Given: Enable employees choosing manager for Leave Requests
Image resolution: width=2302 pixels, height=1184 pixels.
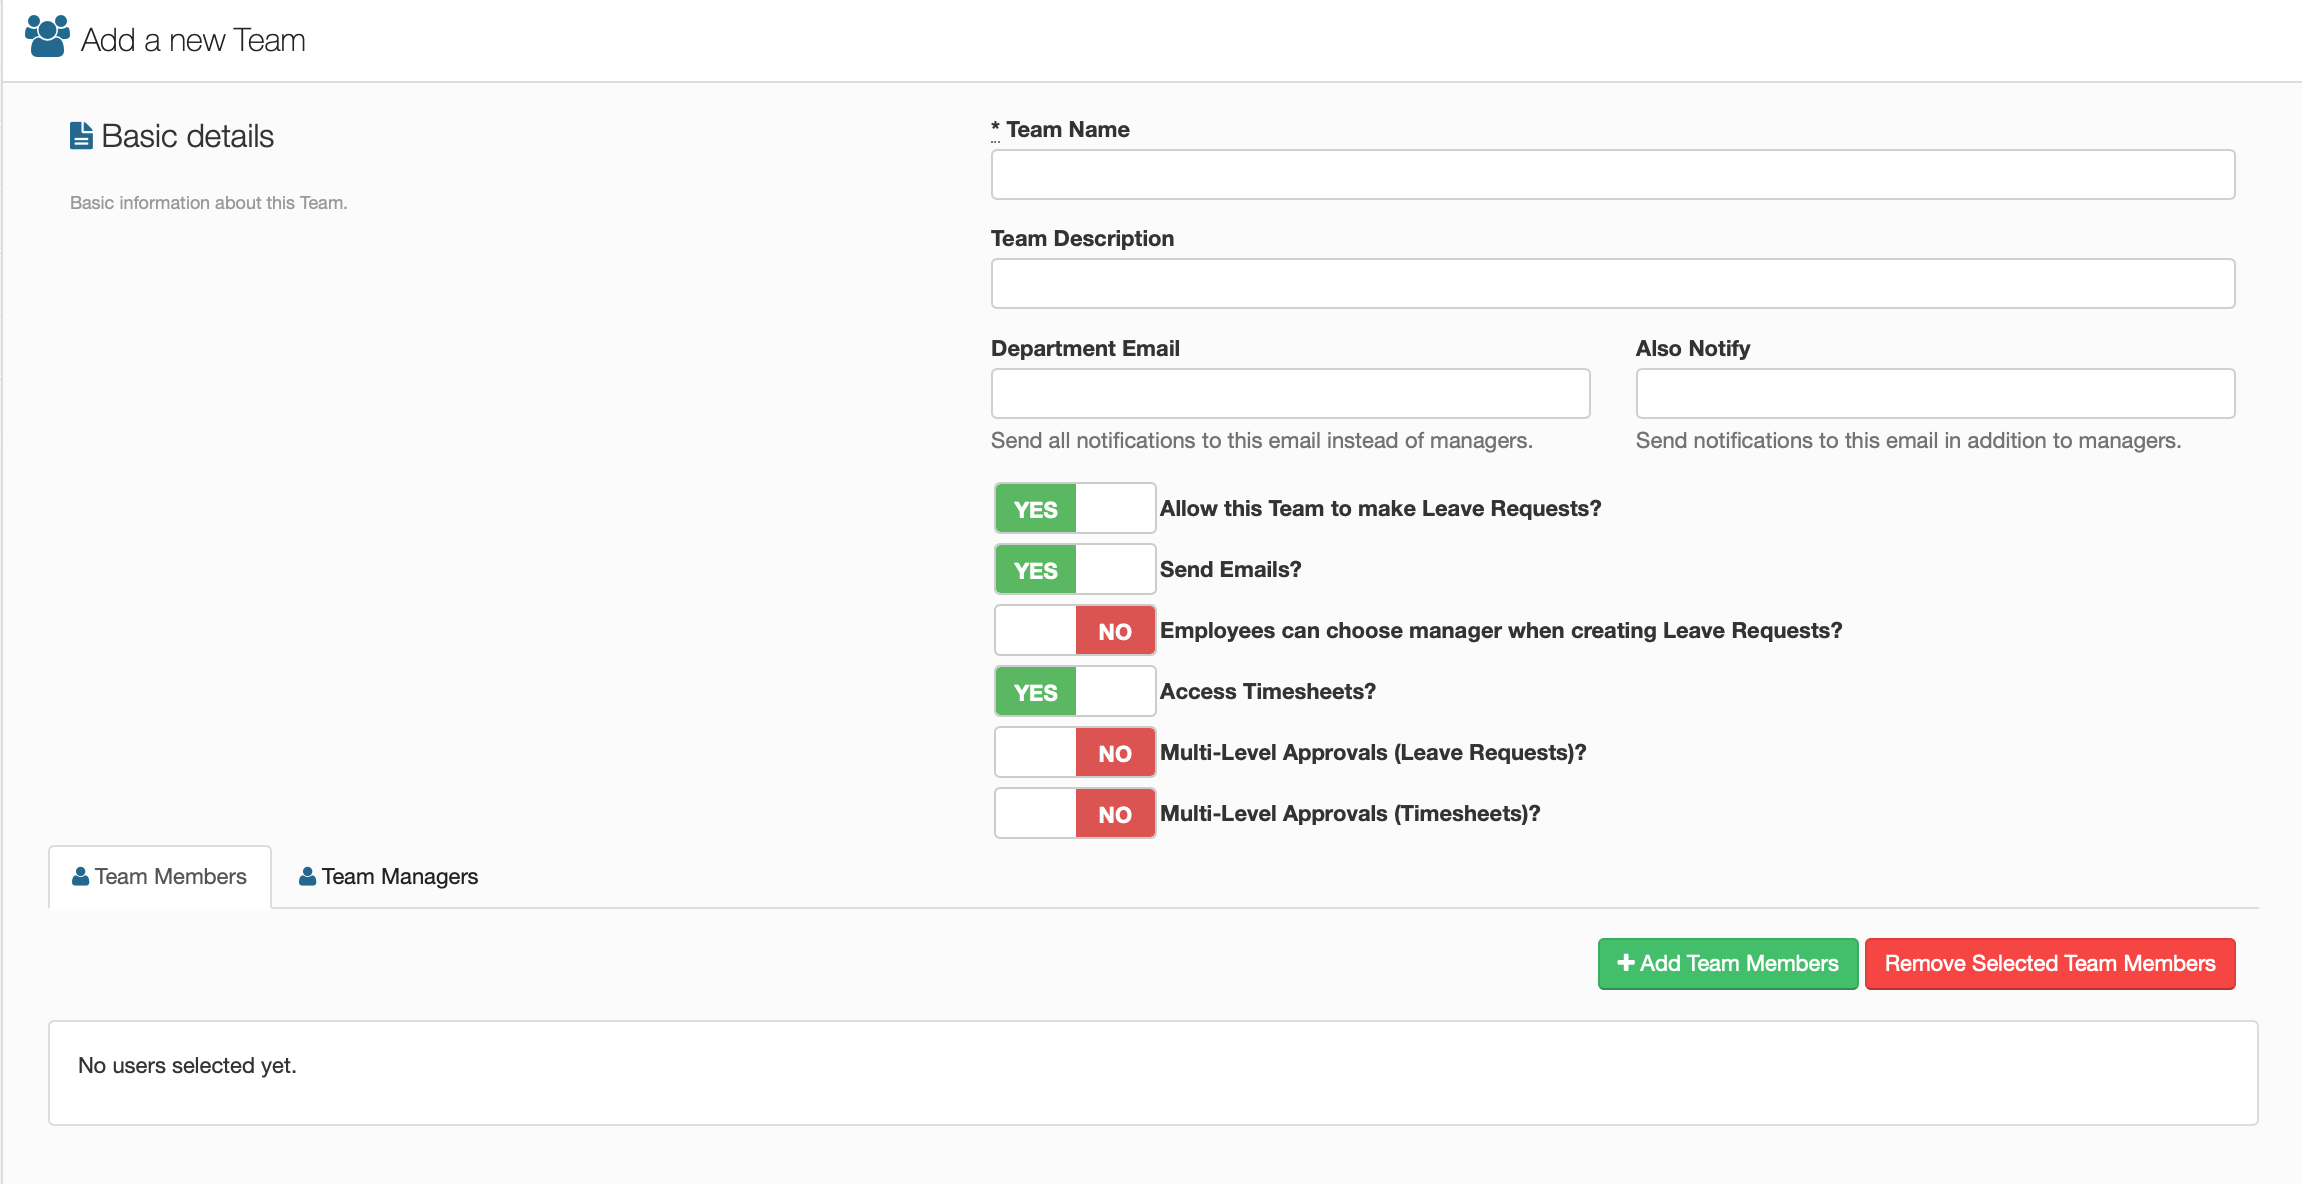Looking at the screenshot, I should (x=1075, y=631).
